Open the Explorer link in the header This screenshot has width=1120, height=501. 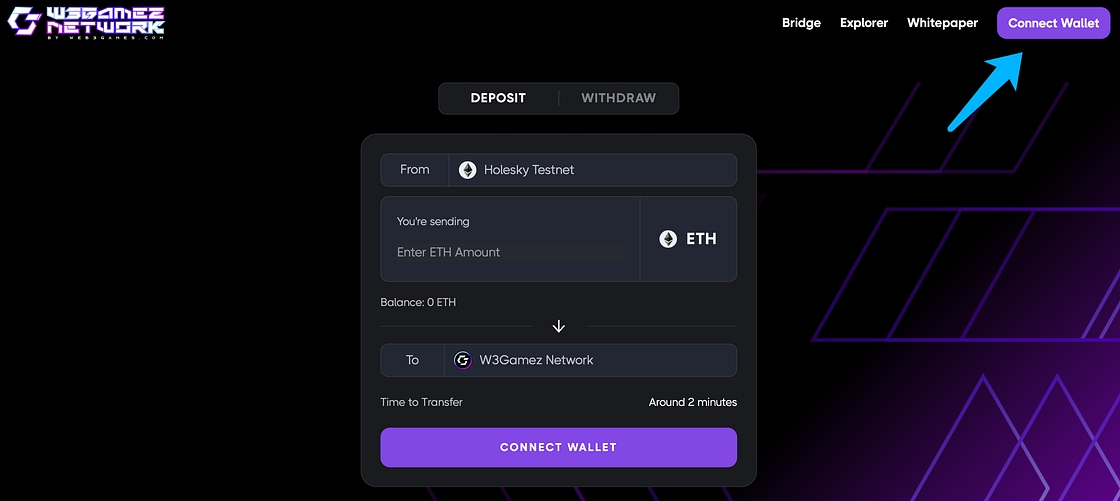coord(864,23)
